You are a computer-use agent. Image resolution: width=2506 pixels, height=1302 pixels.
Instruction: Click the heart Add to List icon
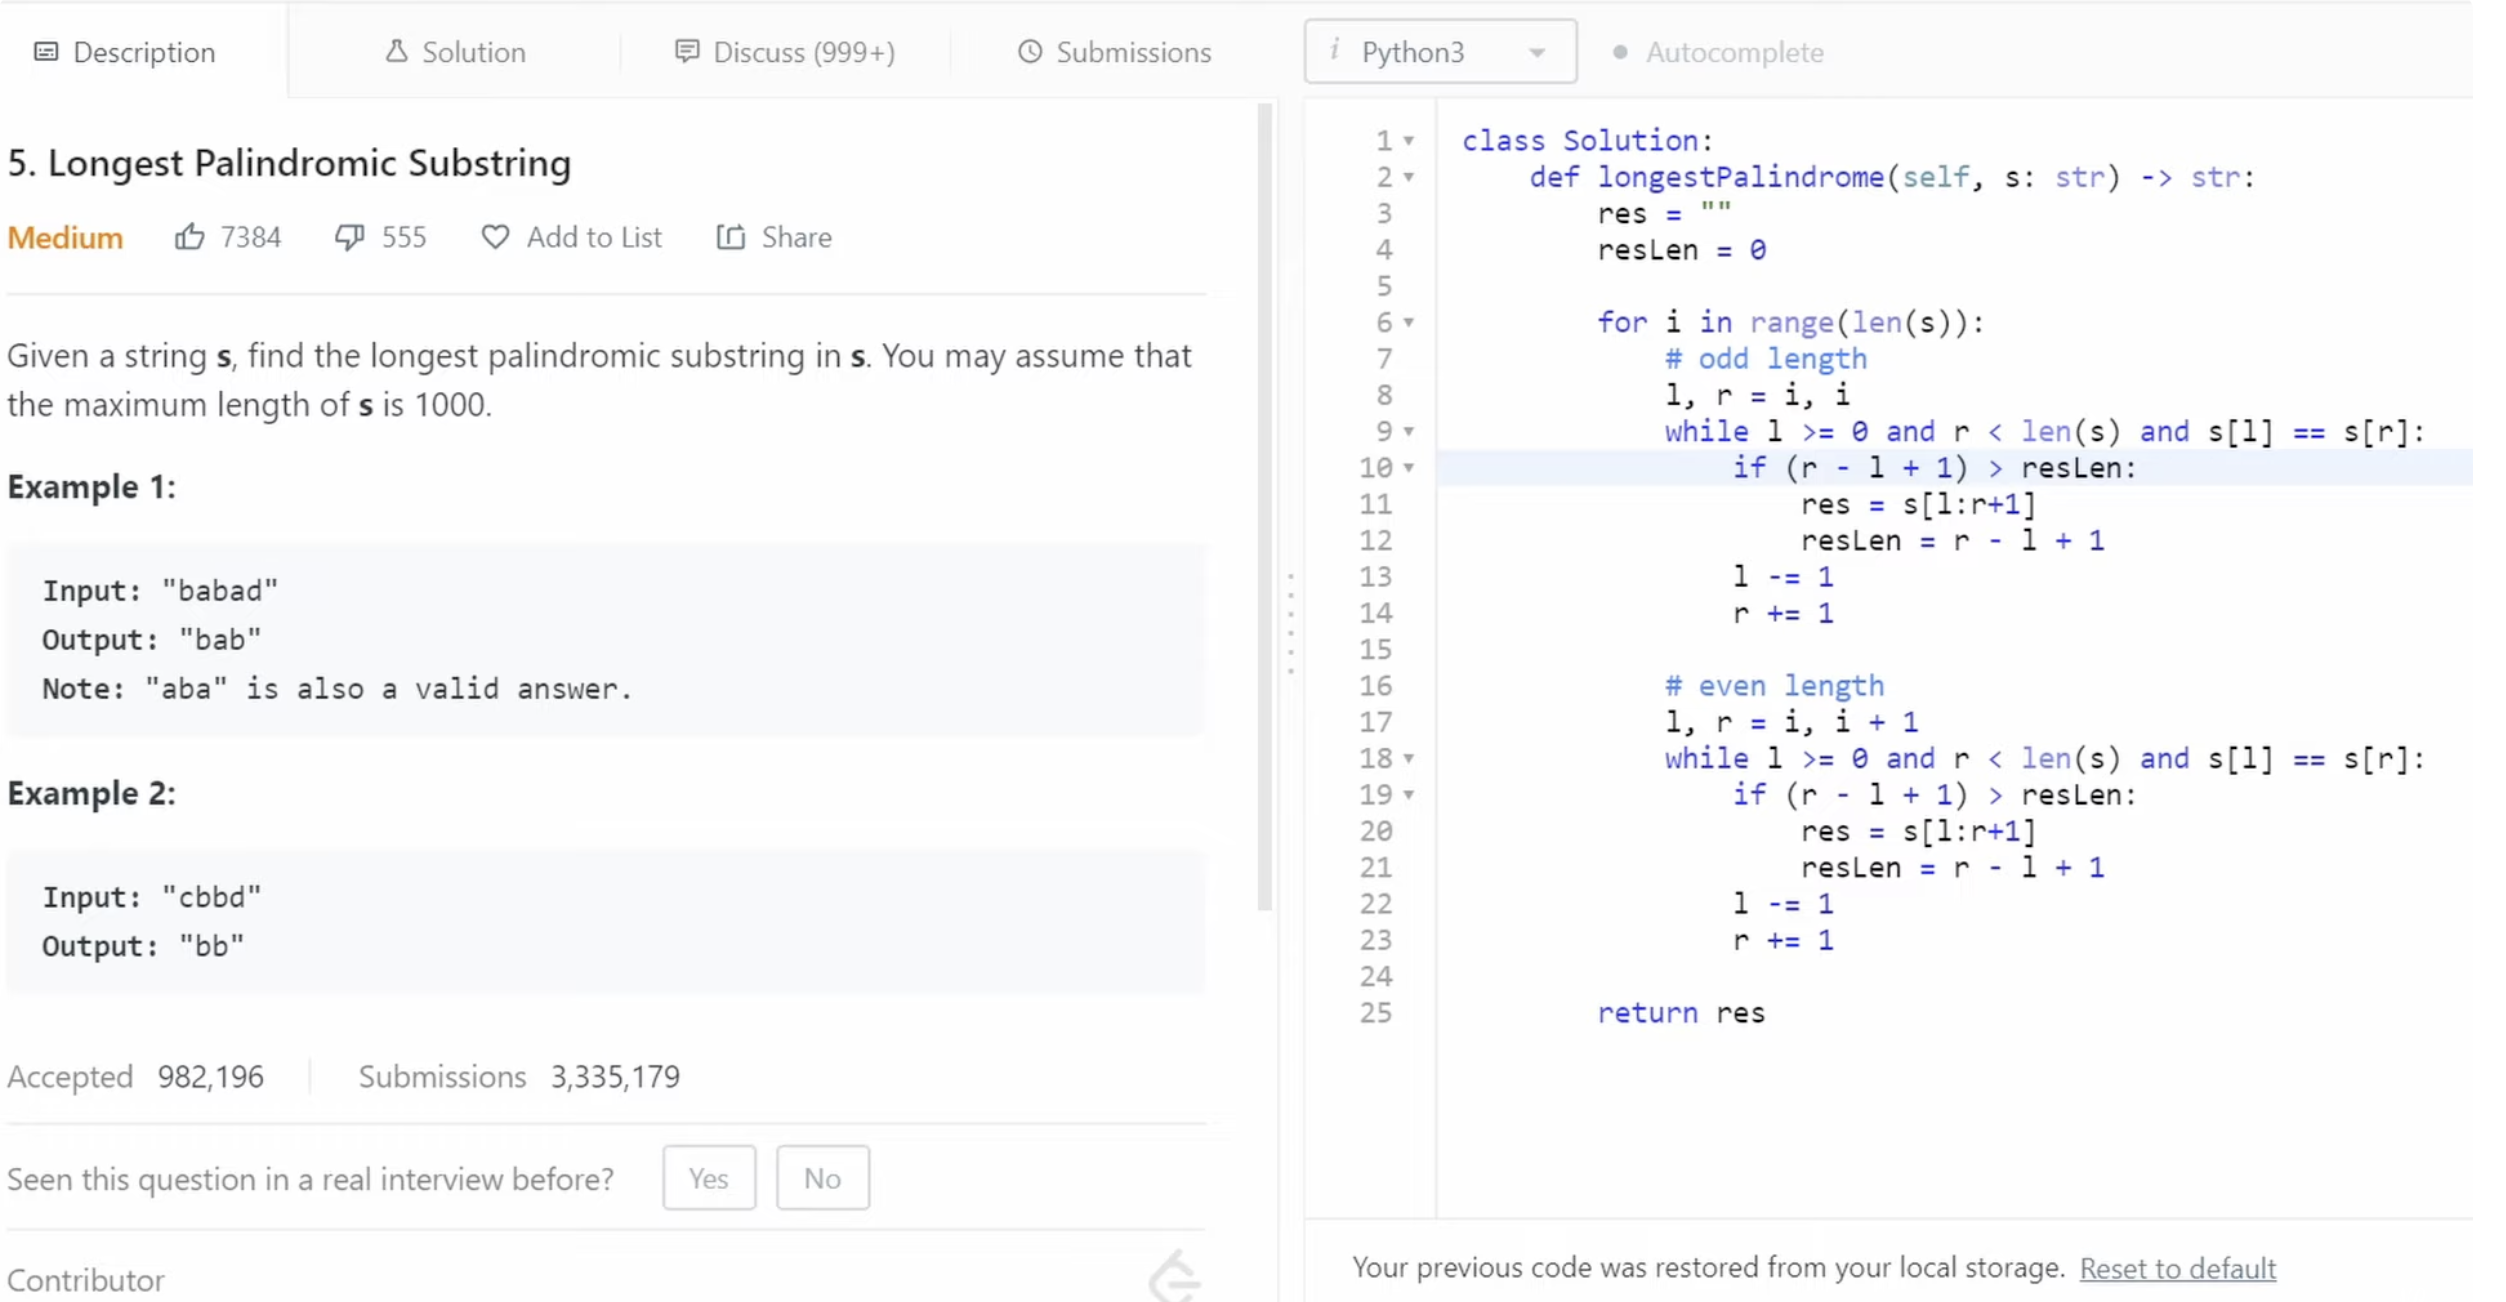click(495, 237)
